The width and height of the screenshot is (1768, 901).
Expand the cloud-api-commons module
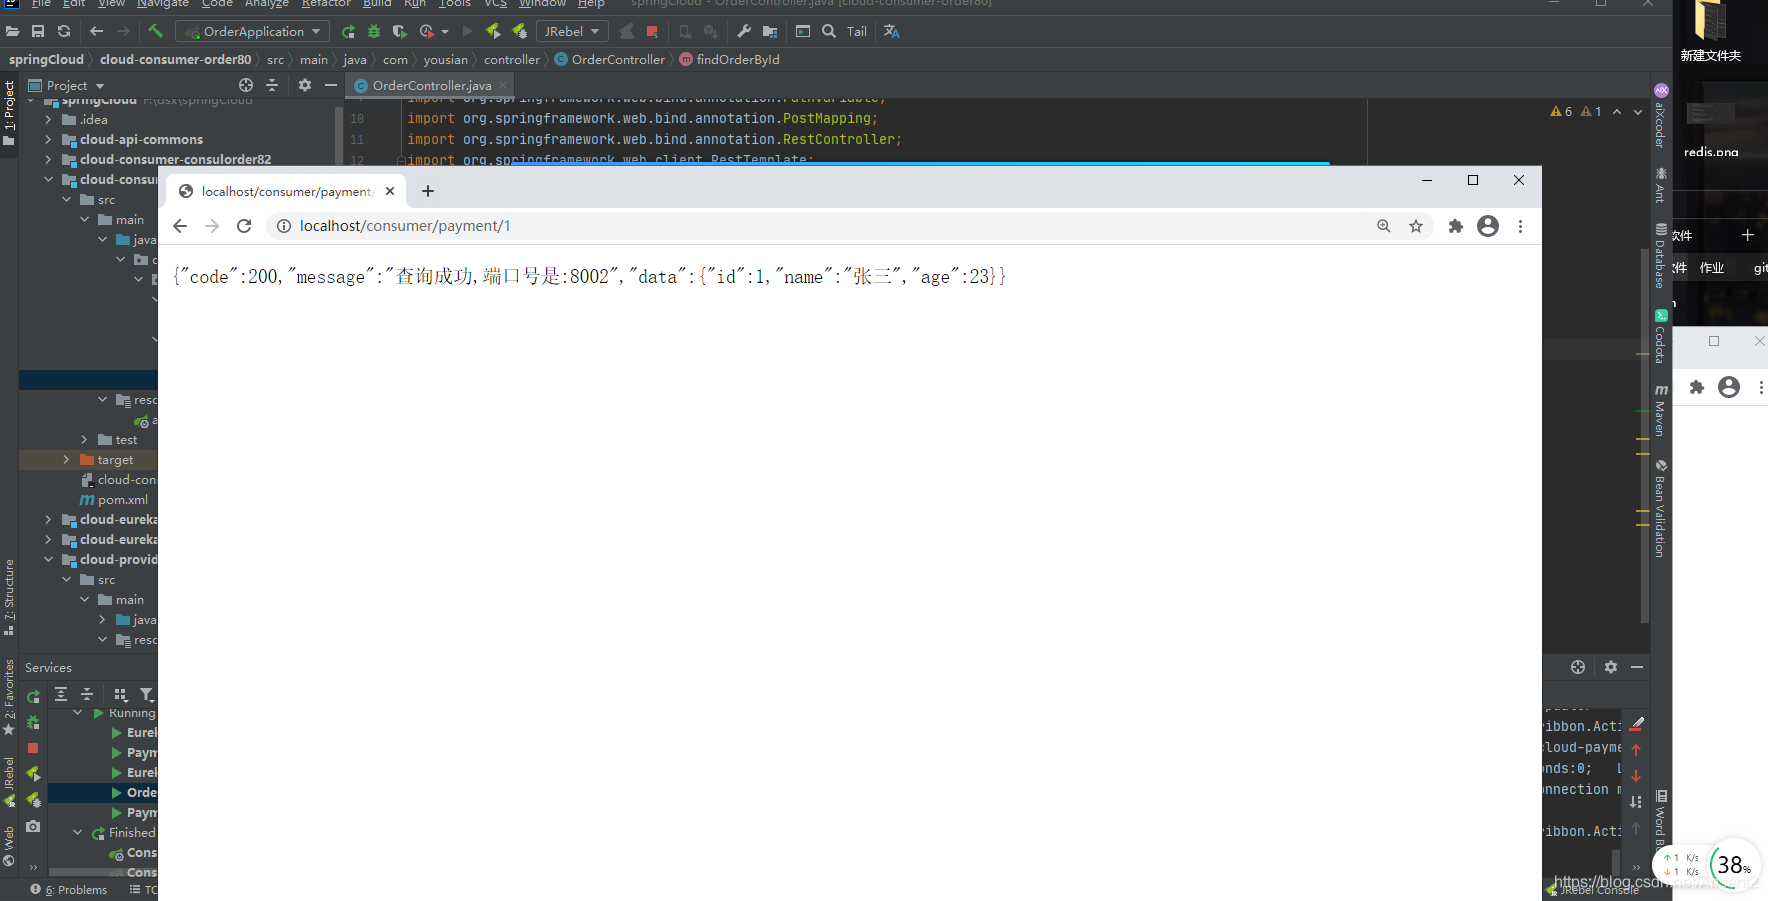point(48,139)
